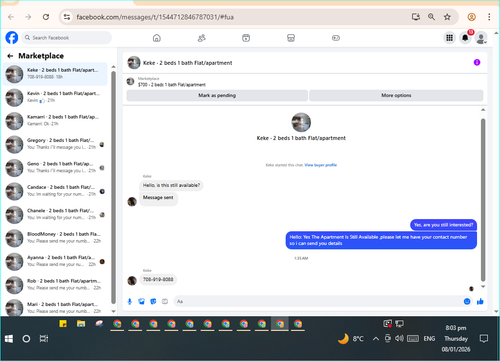Open Keke conversation in list
Viewport: 500px width, 361px height.
pyautogui.click(x=55, y=74)
